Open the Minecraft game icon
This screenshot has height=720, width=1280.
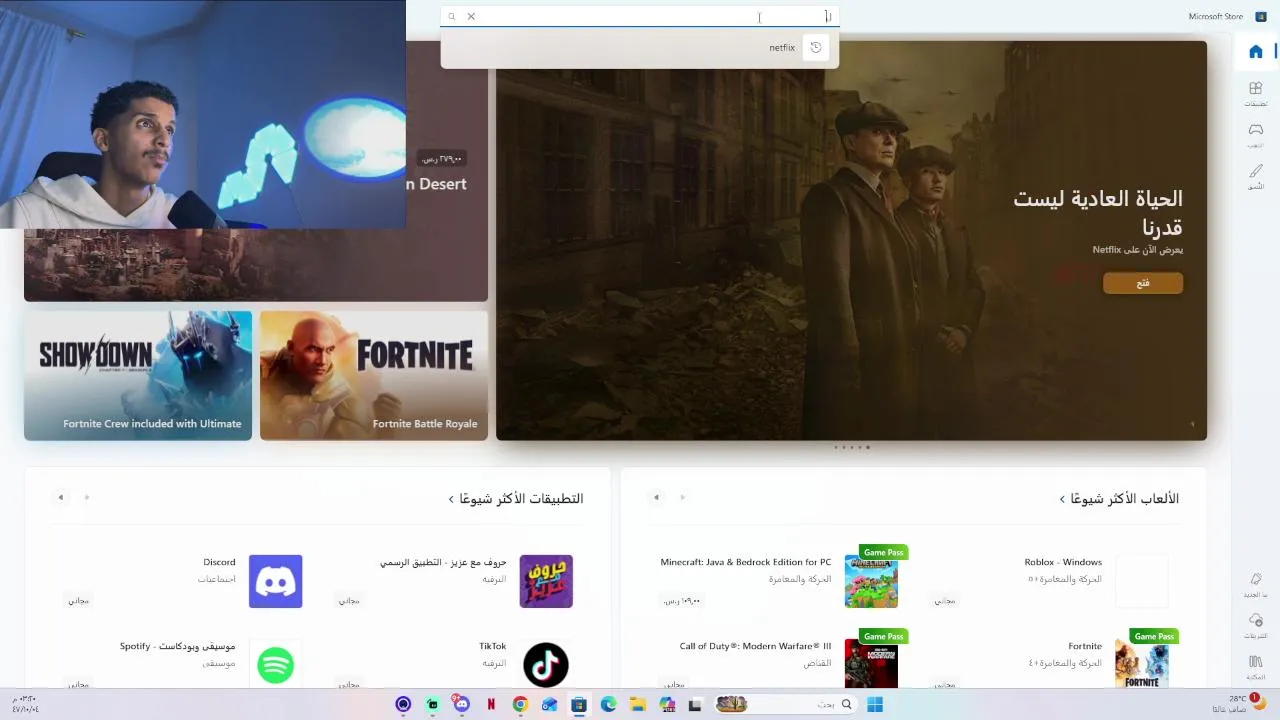[x=871, y=581]
